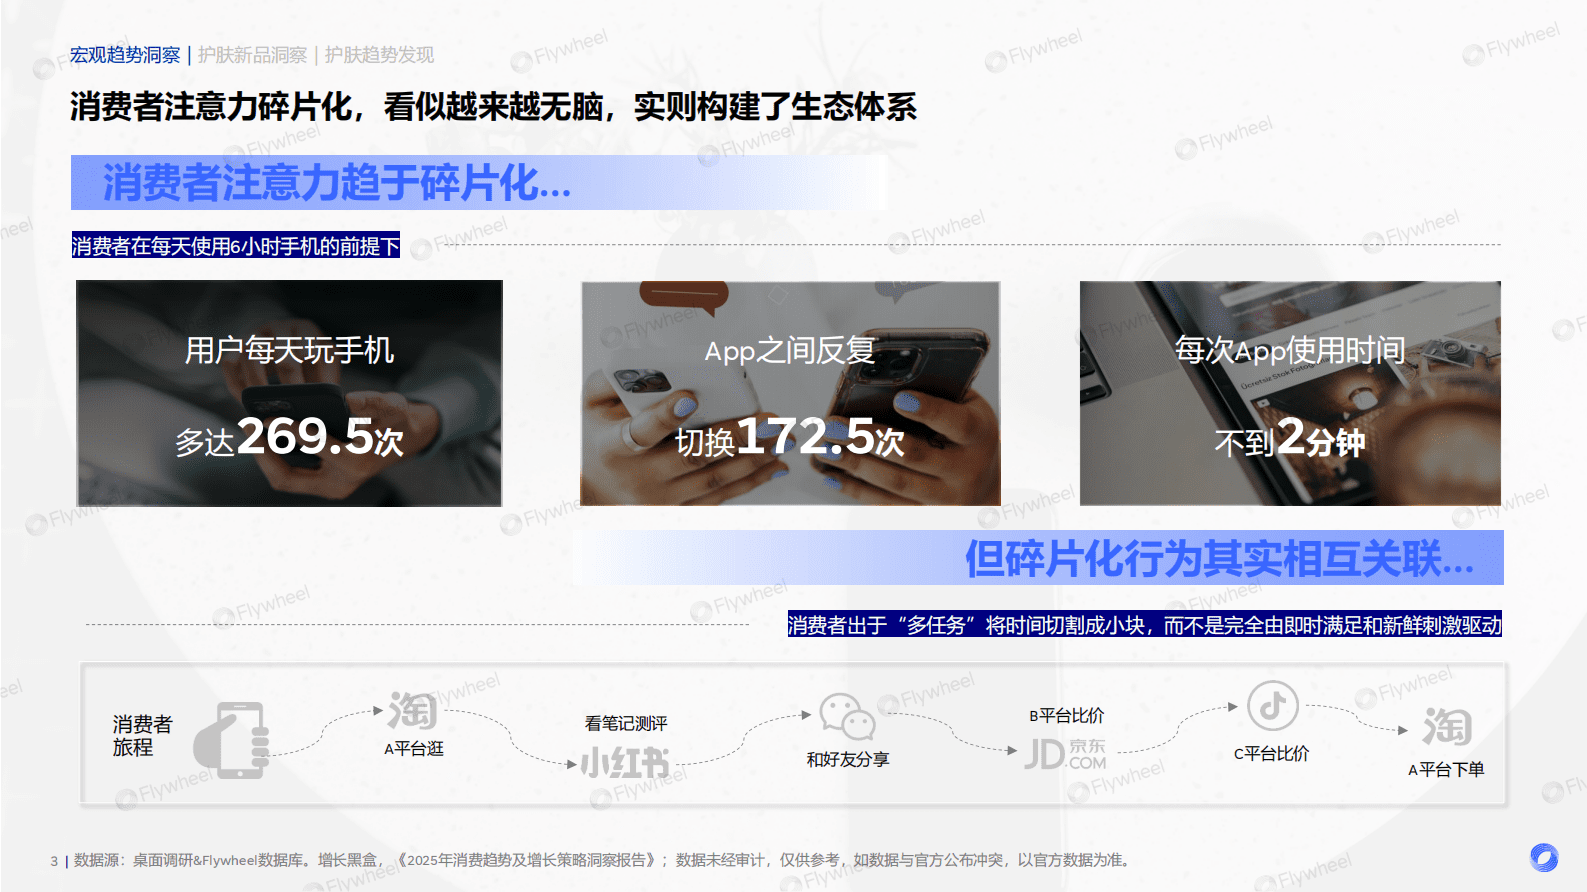Image resolution: width=1587 pixels, height=892 pixels.
Task: Click the A平台逛 label
Action: point(414,748)
